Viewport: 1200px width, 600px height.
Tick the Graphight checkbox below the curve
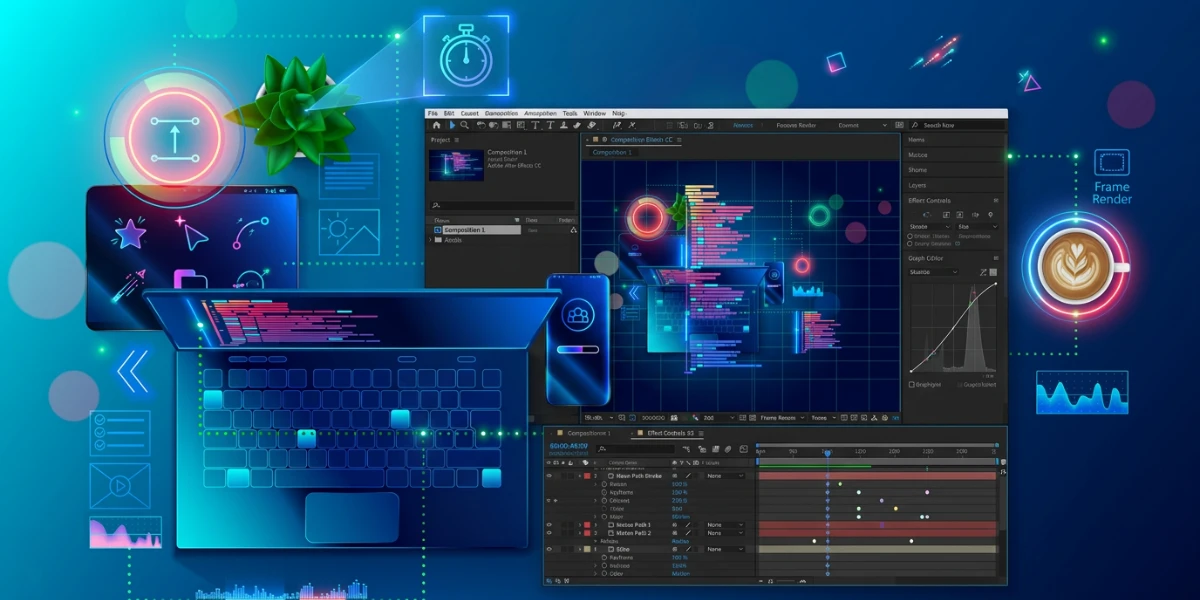[x=911, y=384]
